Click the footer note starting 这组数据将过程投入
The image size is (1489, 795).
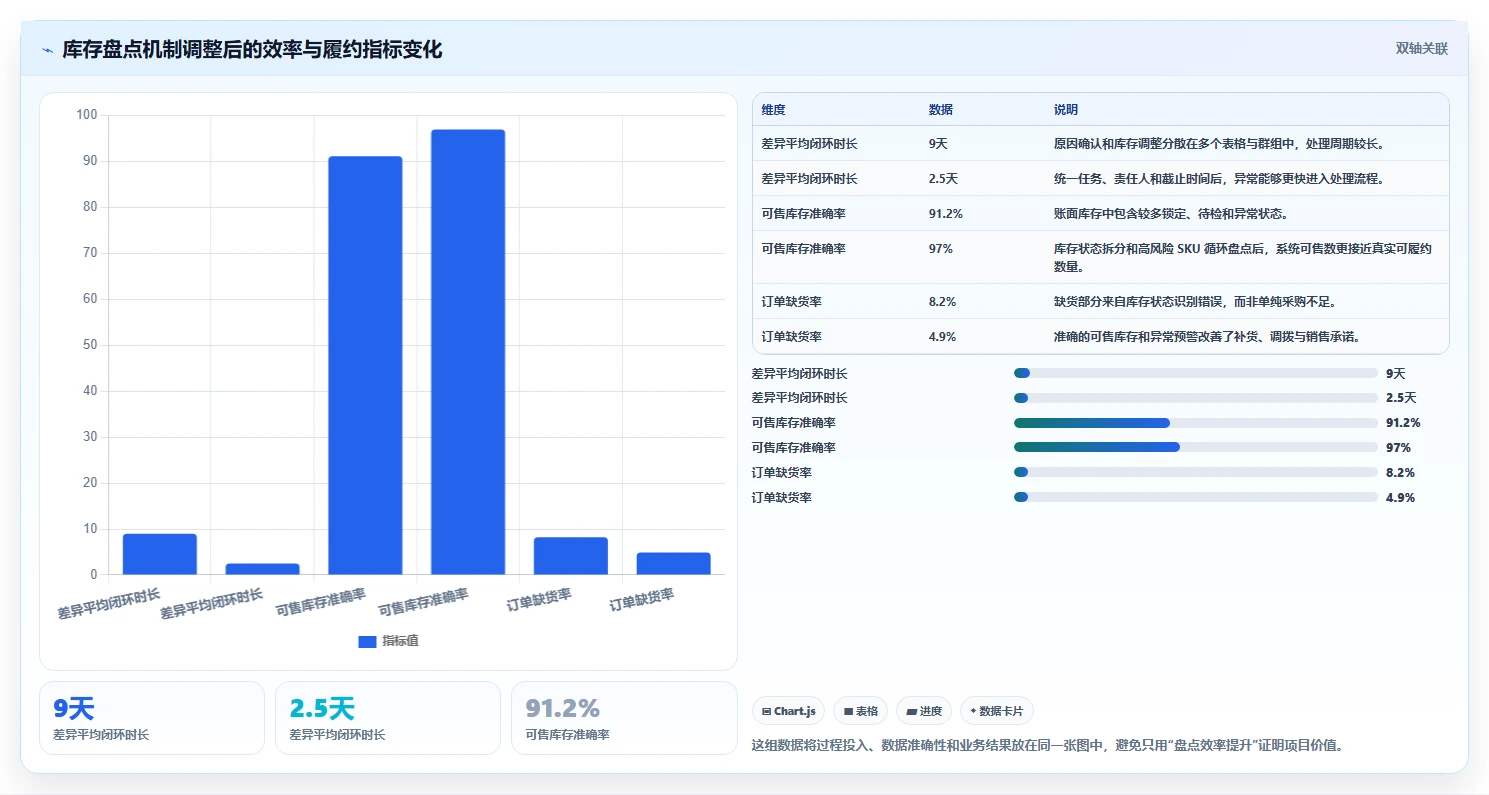(1047, 745)
